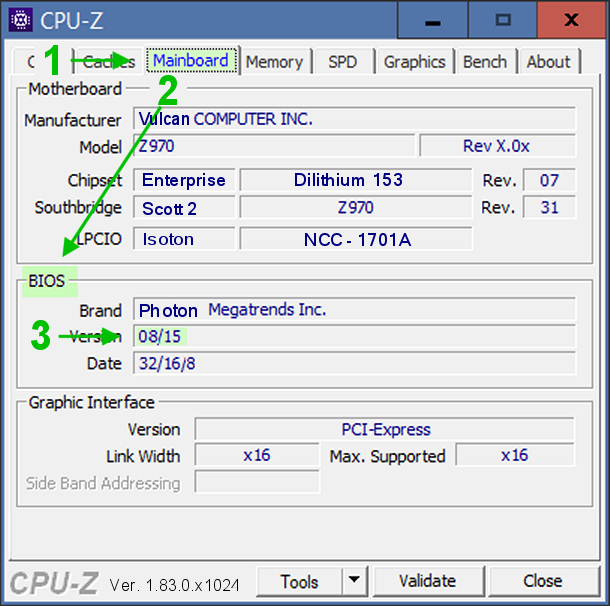Click the BIOS version value 08/15
The width and height of the screenshot is (610, 606).
(x=354, y=336)
